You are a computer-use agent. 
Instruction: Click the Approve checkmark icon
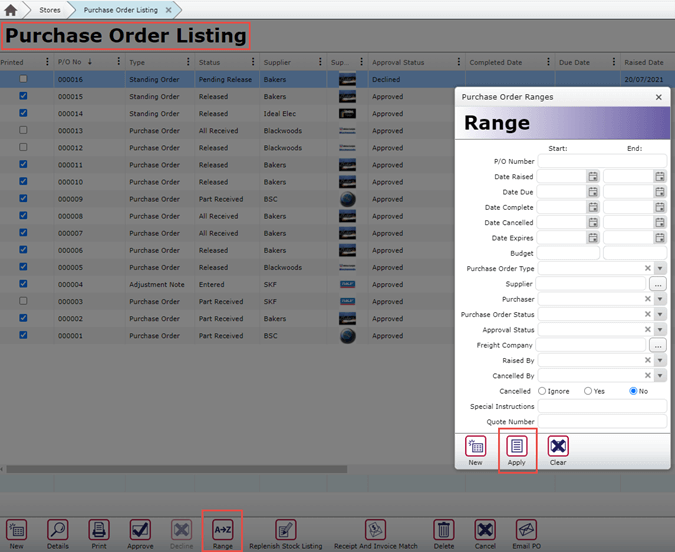pyautogui.click(x=140, y=530)
